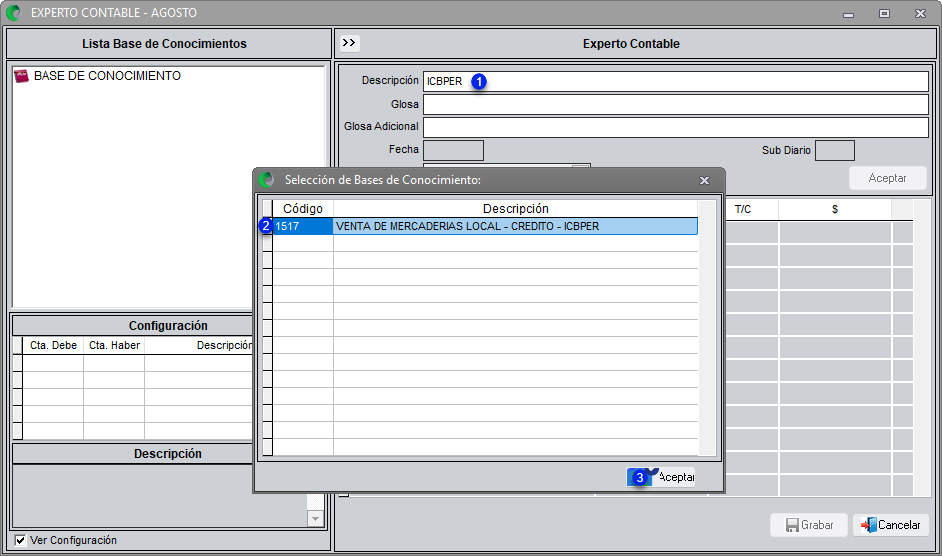Click the Cancelar exit door icon

[869, 525]
